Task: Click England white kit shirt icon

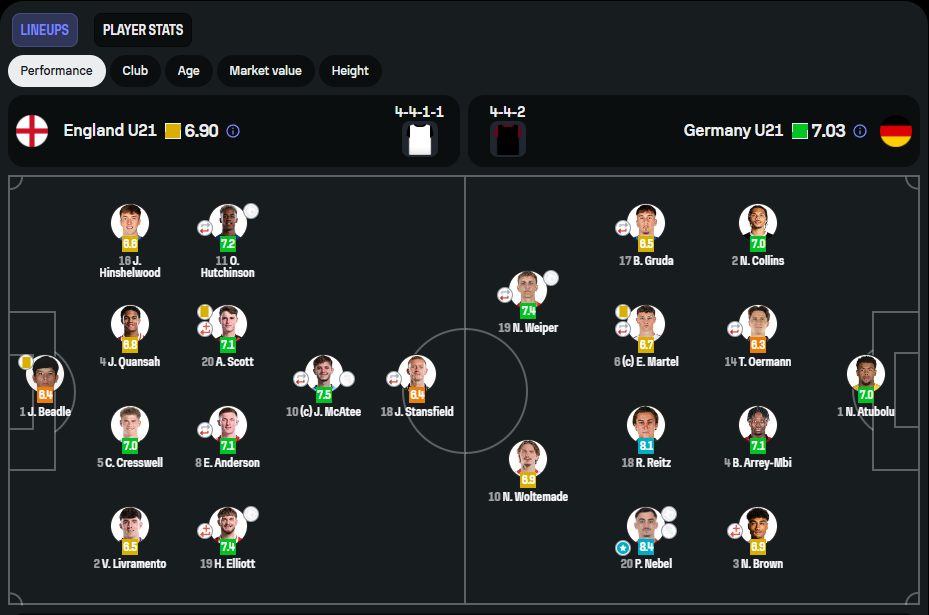Action: click(420, 139)
